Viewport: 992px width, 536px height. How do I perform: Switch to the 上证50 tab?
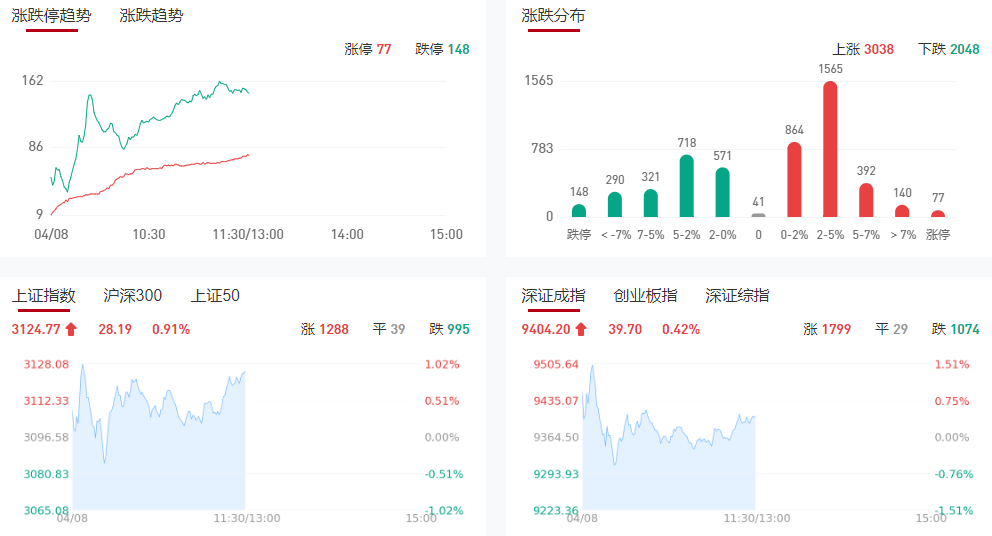tap(215, 295)
